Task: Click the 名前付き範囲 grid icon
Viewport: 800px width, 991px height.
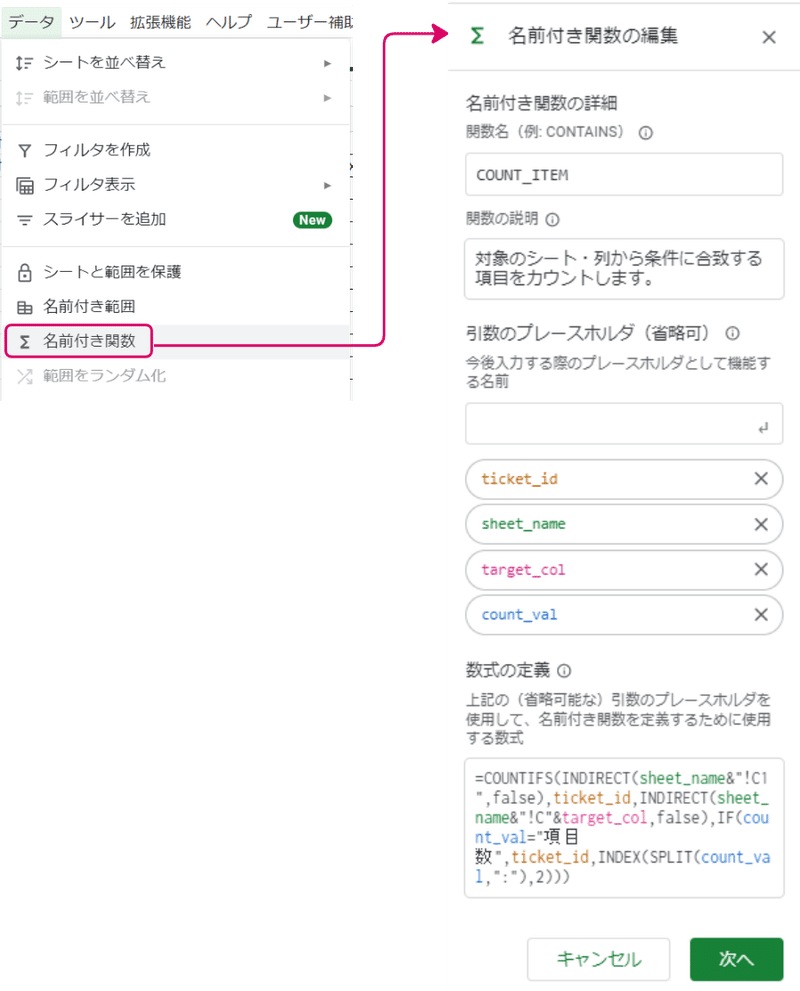Action: 26,306
